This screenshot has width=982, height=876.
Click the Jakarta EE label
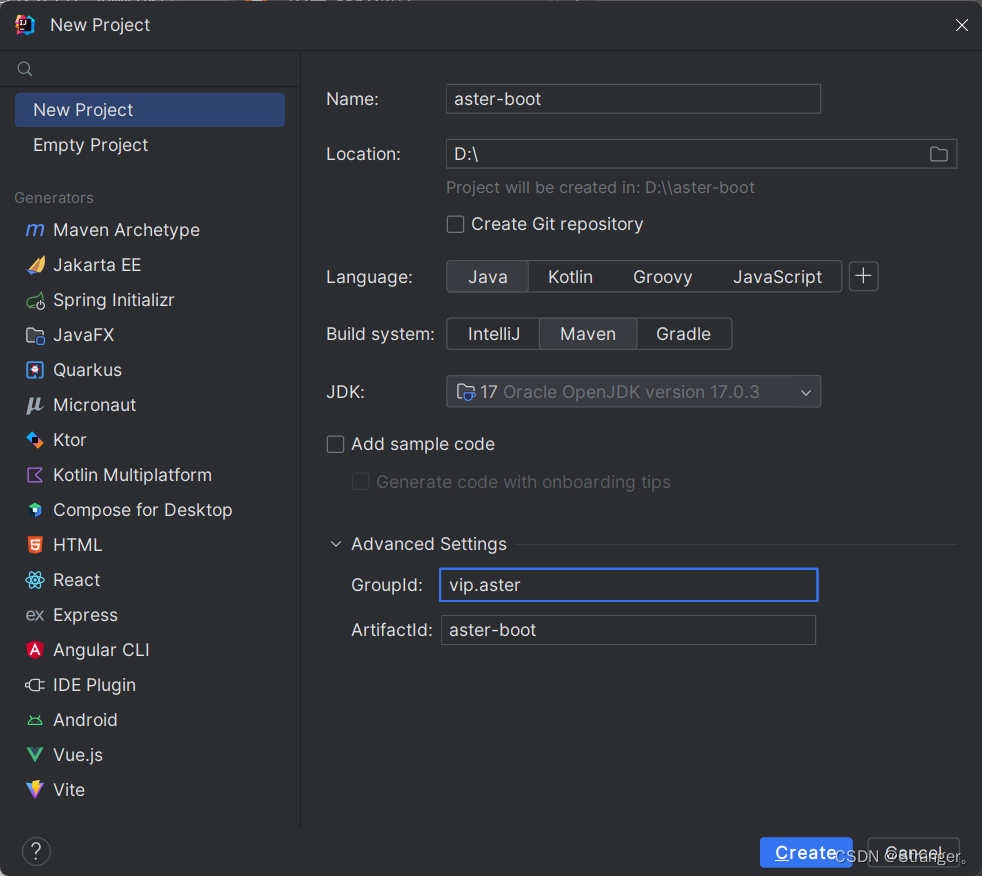[x=97, y=265]
